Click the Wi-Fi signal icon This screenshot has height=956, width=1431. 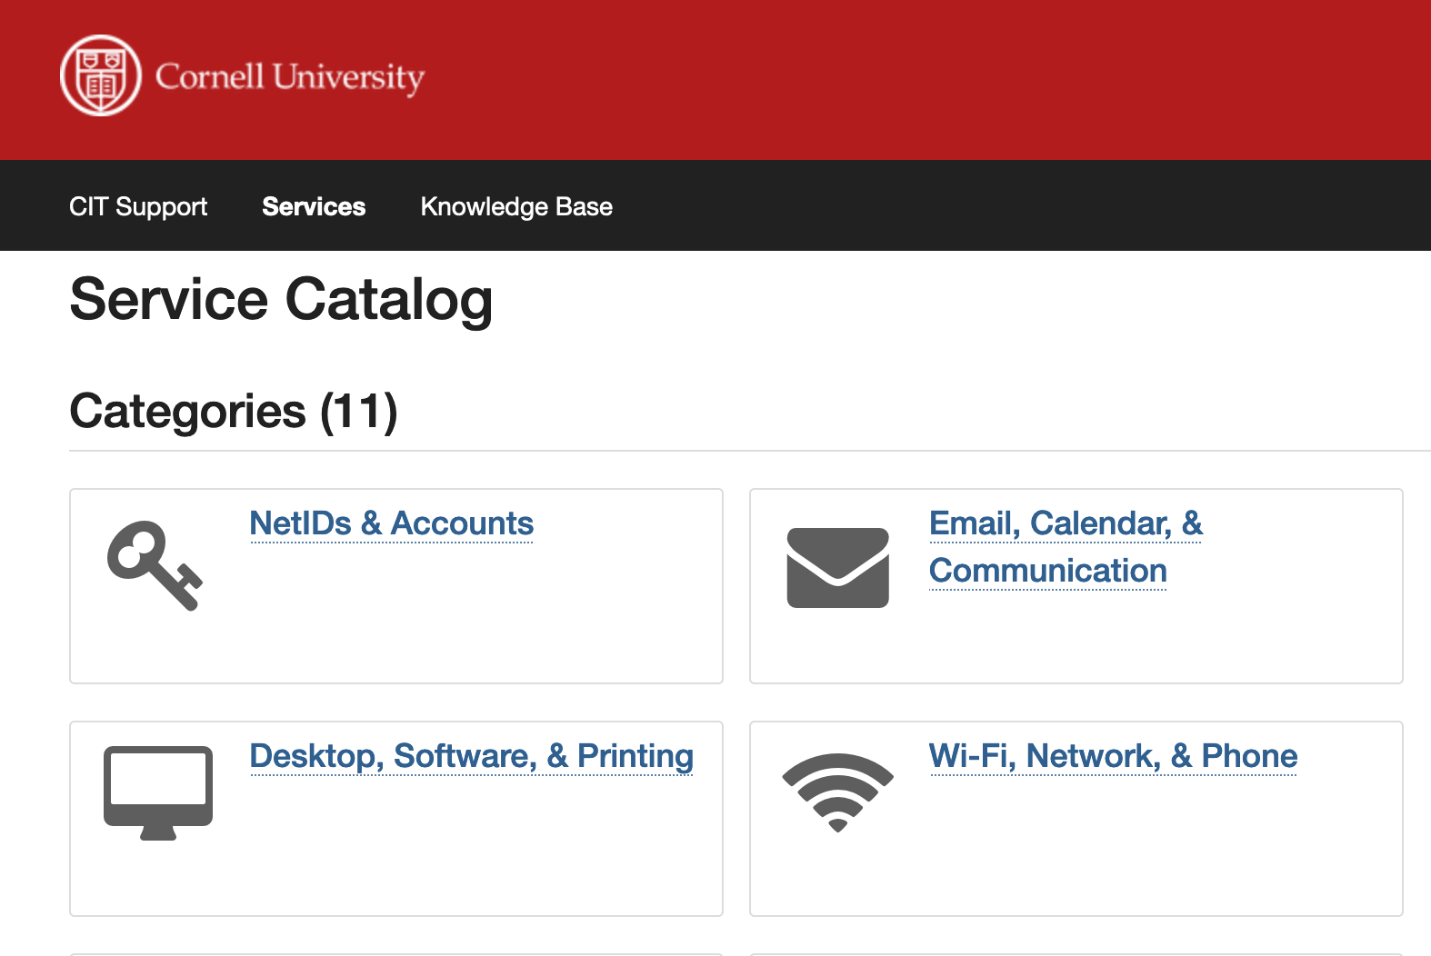click(x=837, y=790)
